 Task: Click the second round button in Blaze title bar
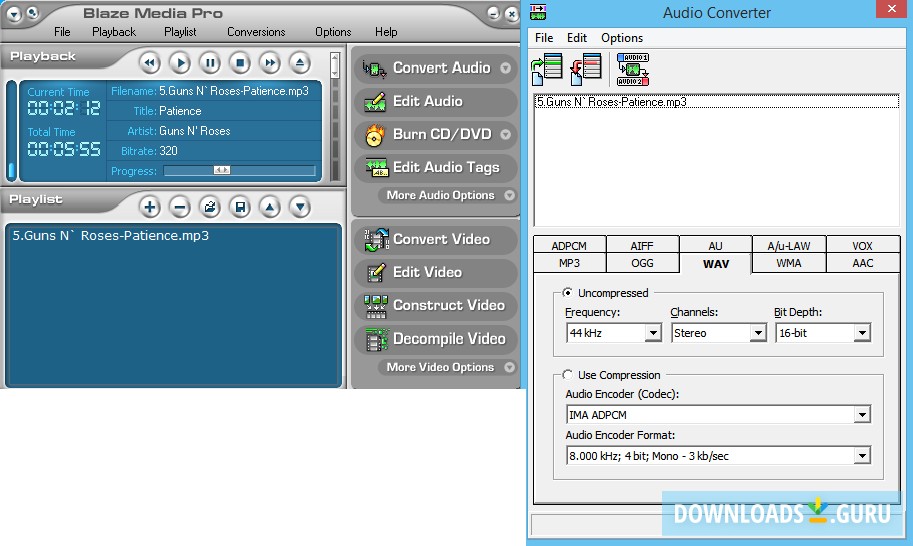tap(33, 12)
